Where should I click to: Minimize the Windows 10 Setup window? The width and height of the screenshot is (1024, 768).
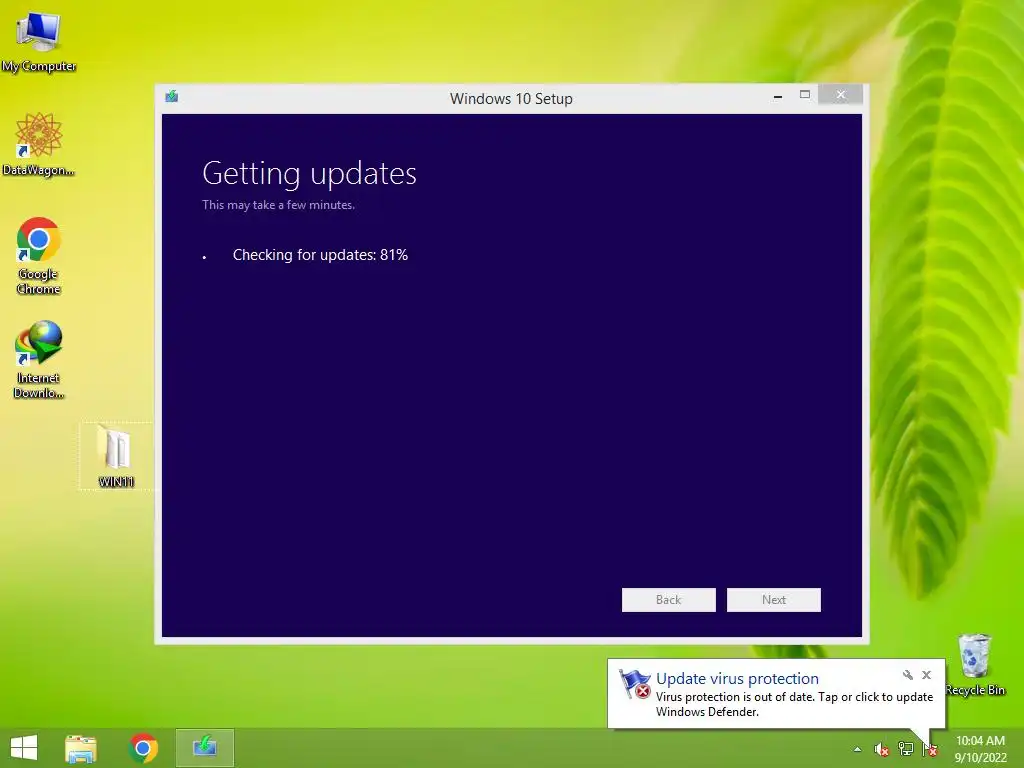[x=778, y=96]
